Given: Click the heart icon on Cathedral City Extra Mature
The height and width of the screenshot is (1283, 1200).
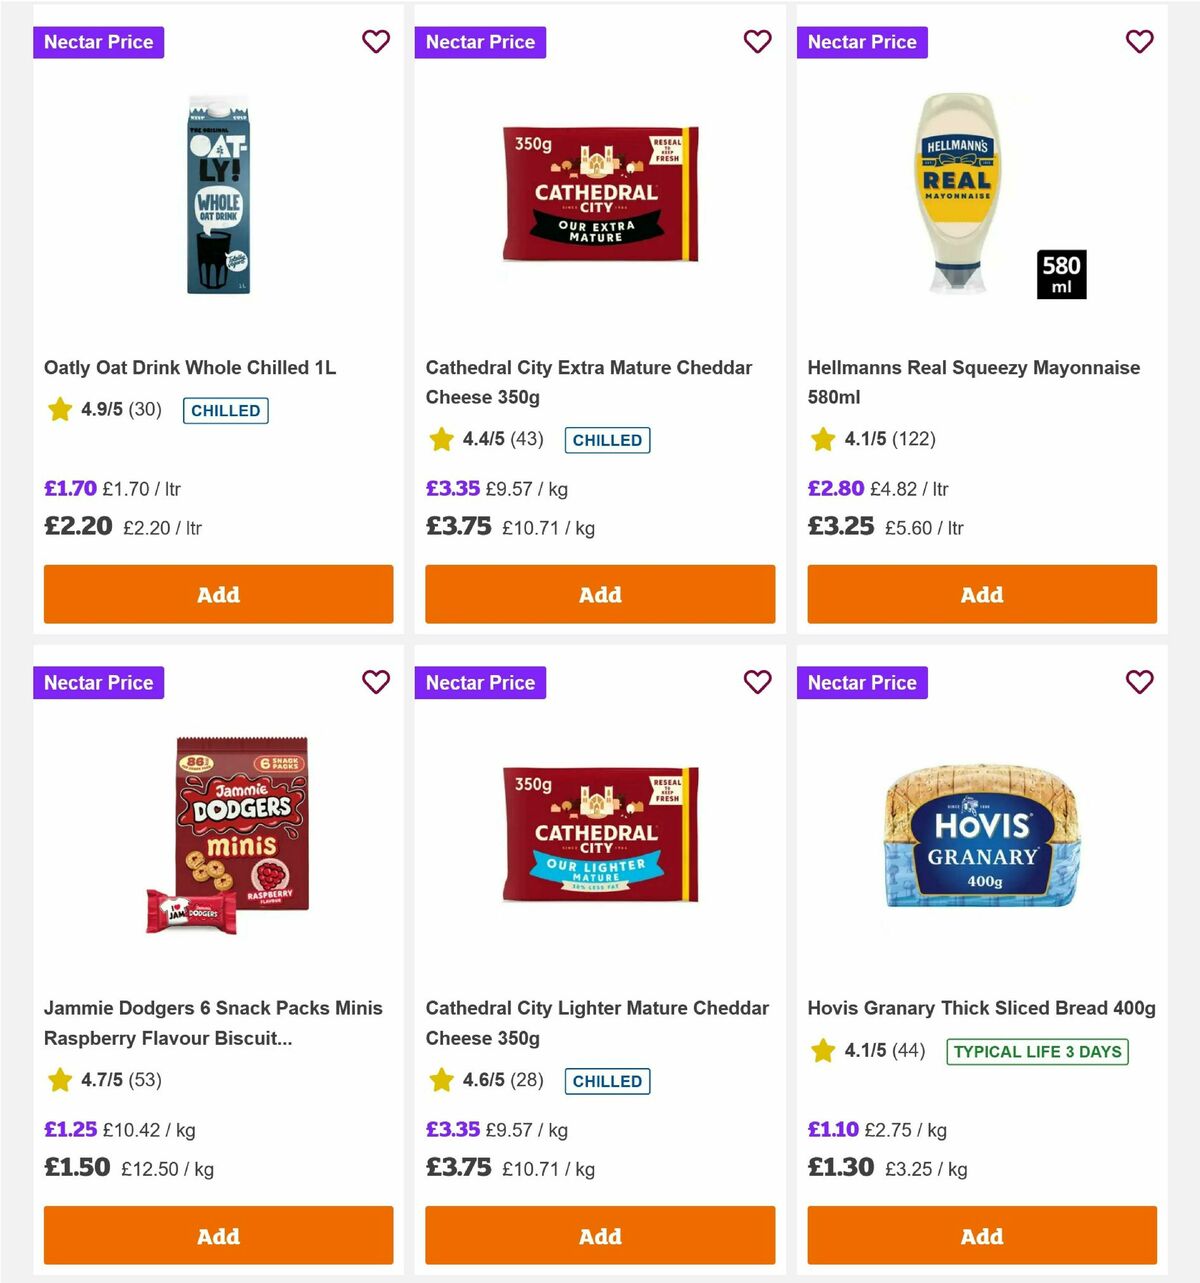Looking at the screenshot, I should coord(758,42).
